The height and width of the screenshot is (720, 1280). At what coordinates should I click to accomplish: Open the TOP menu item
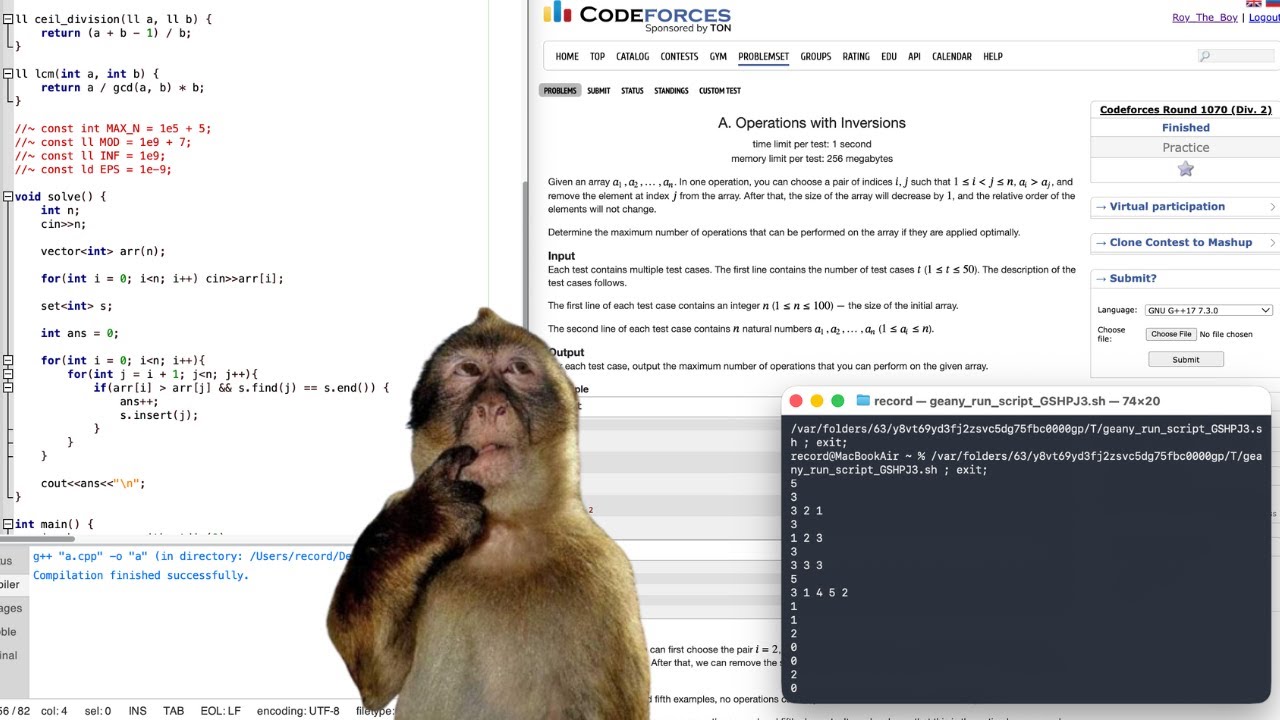click(597, 57)
